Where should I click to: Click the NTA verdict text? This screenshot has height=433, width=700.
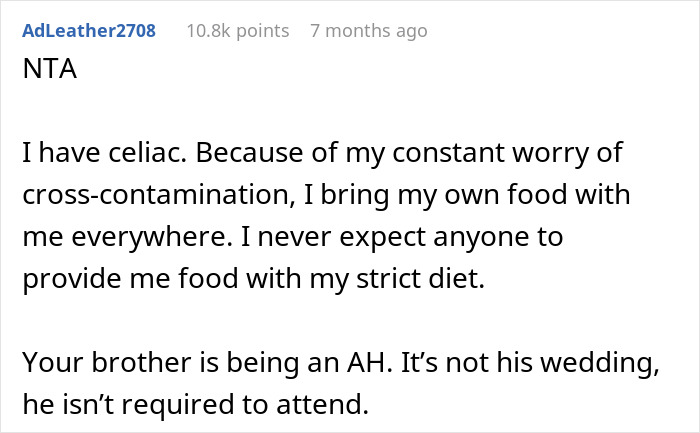pyautogui.click(x=43, y=75)
